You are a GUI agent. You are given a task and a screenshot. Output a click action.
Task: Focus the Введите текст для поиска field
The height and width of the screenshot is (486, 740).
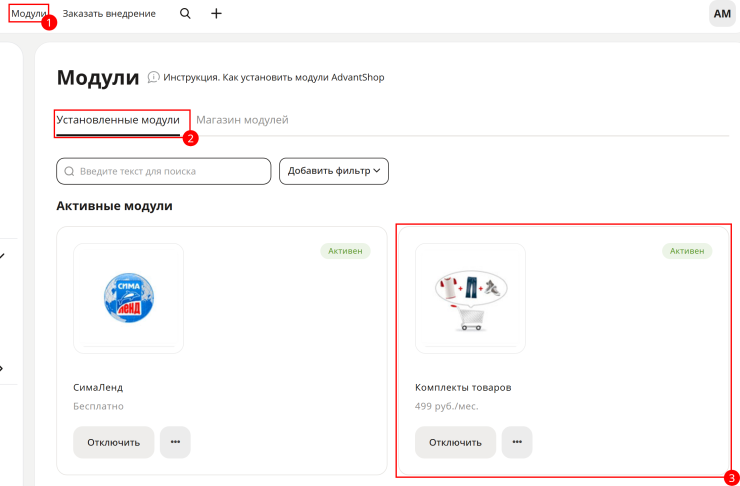(164, 171)
